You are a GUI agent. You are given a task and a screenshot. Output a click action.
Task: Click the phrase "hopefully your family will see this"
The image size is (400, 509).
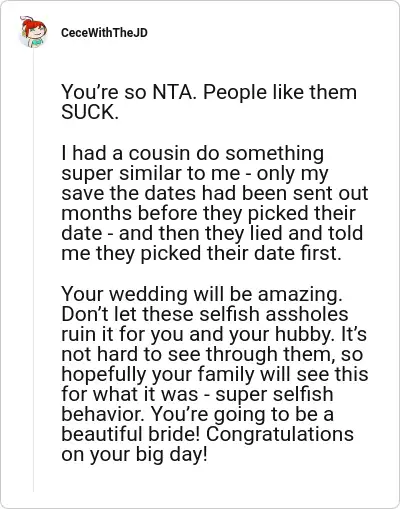215,374
